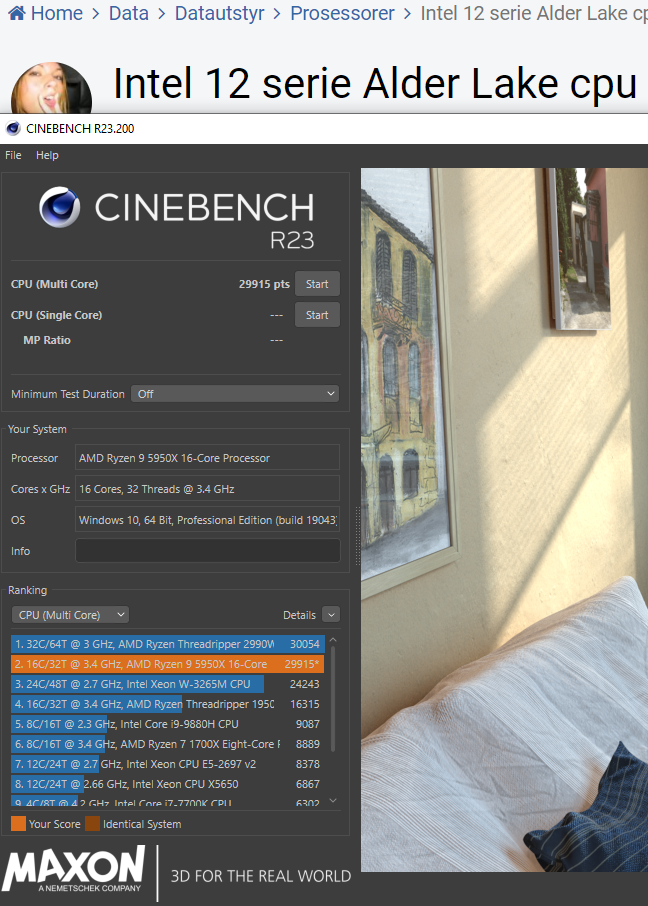
Task: Select the Threadripper 2990W ranking row
Action: tap(168, 644)
